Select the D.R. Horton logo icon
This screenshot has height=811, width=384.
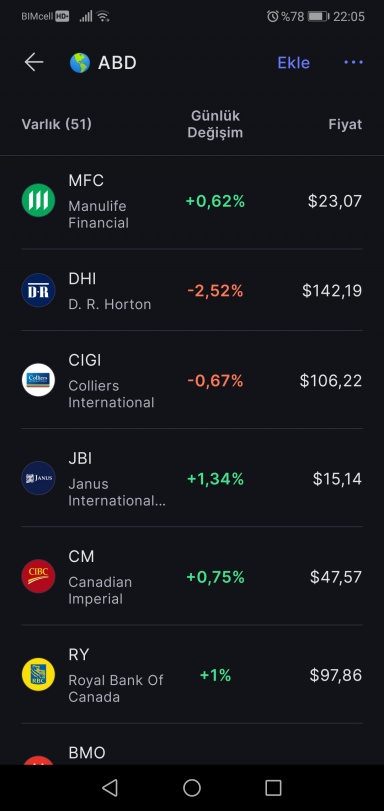[38, 290]
